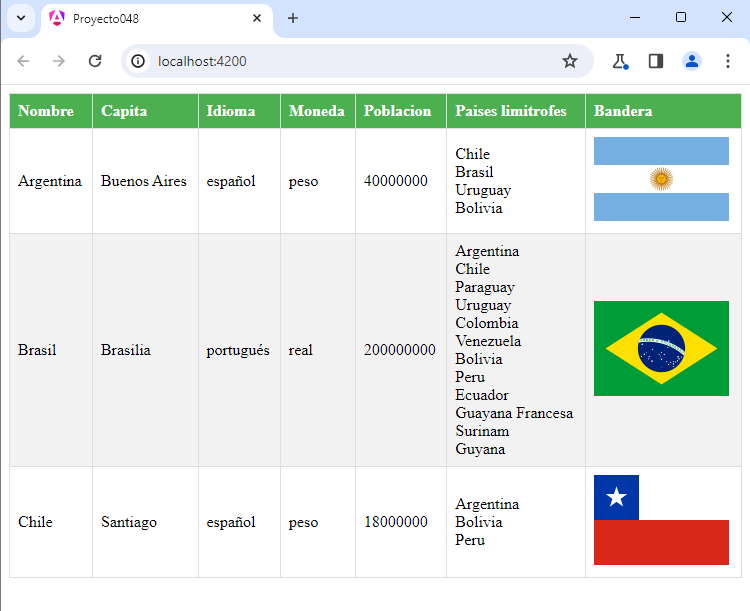This screenshot has height=611, width=750.
Task: Click Venezuela in Brasil's neighbors list
Action: click(x=488, y=341)
